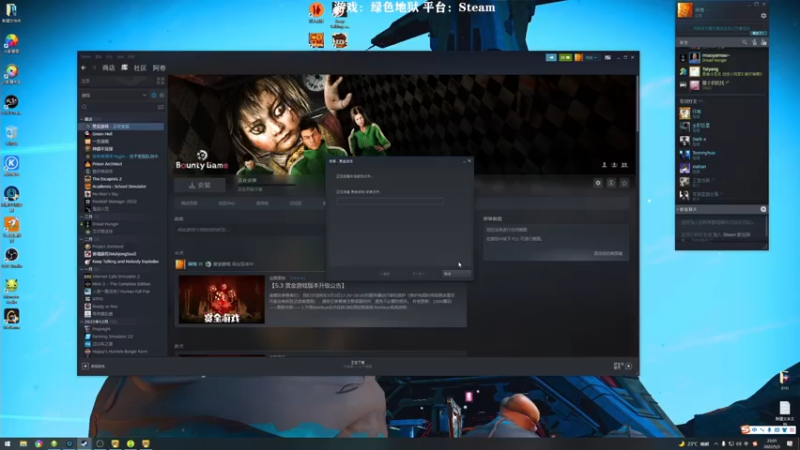Image resolution: width=800 pixels, height=450 pixels.
Task: Go back with the Steam back arrow
Action: (84, 68)
